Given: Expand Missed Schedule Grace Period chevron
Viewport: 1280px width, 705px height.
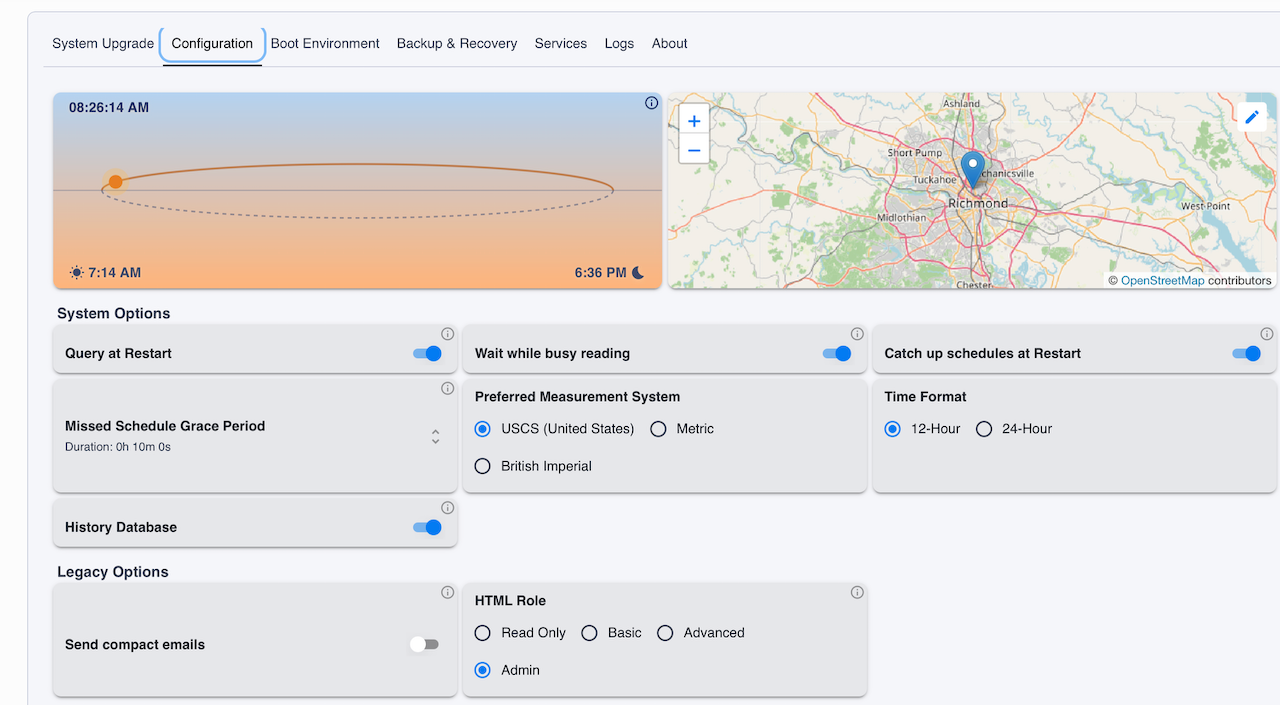Looking at the screenshot, I should 435,436.
